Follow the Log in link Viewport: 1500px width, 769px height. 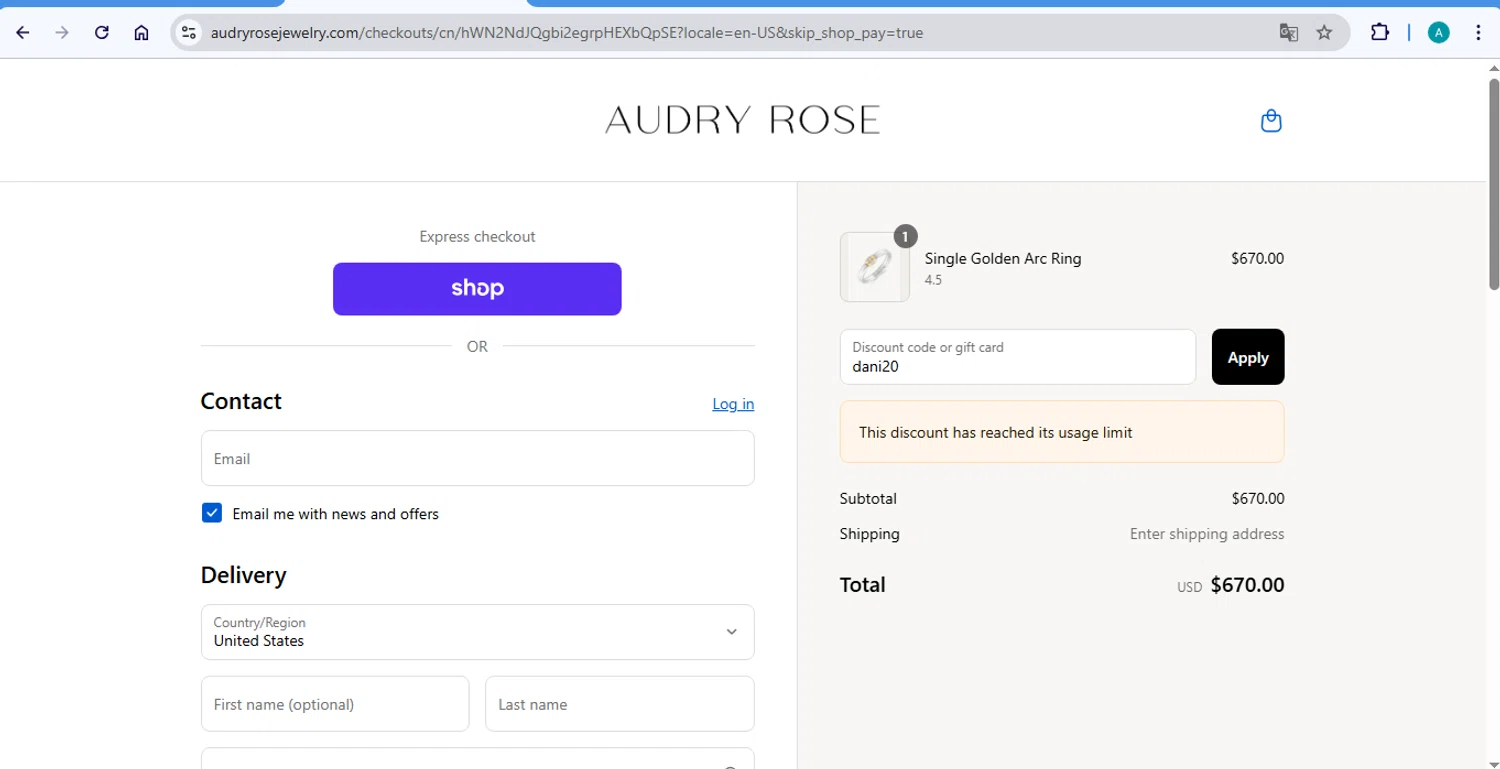point(733,404)
